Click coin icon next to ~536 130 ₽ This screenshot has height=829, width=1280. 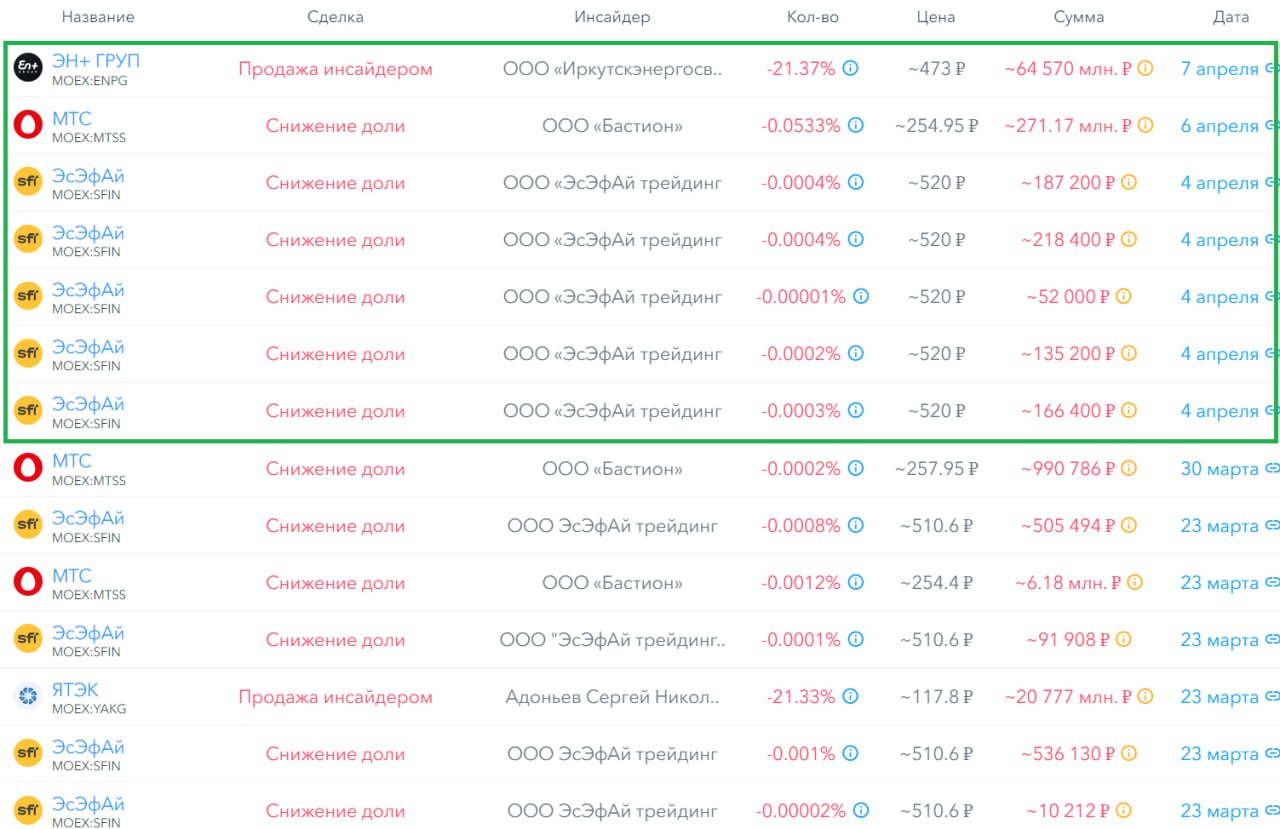[x=1129, y=754]
